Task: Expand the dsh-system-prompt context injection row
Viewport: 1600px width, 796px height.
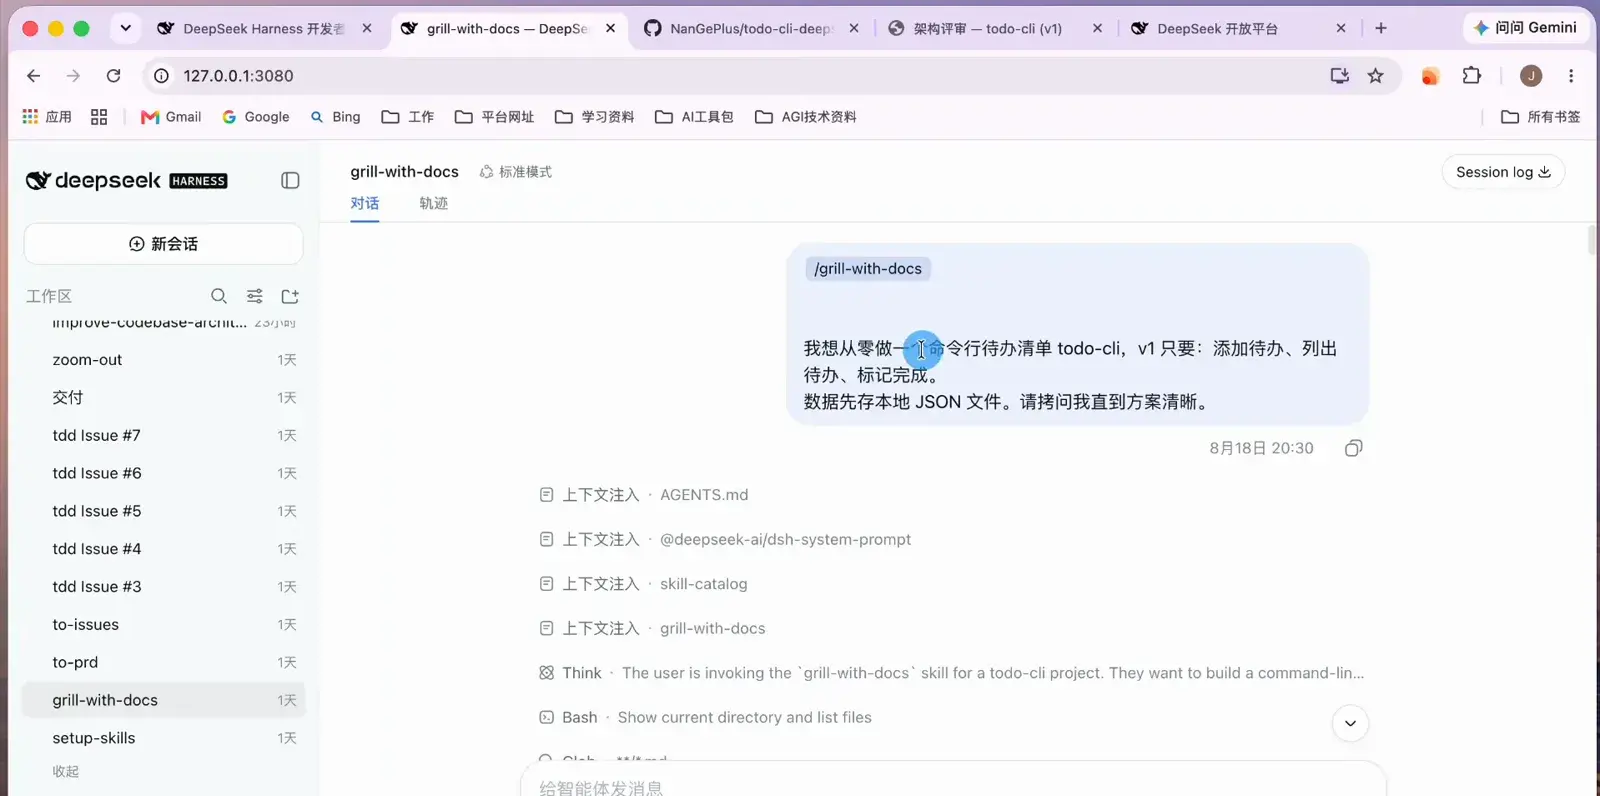Action: (725, 539)
